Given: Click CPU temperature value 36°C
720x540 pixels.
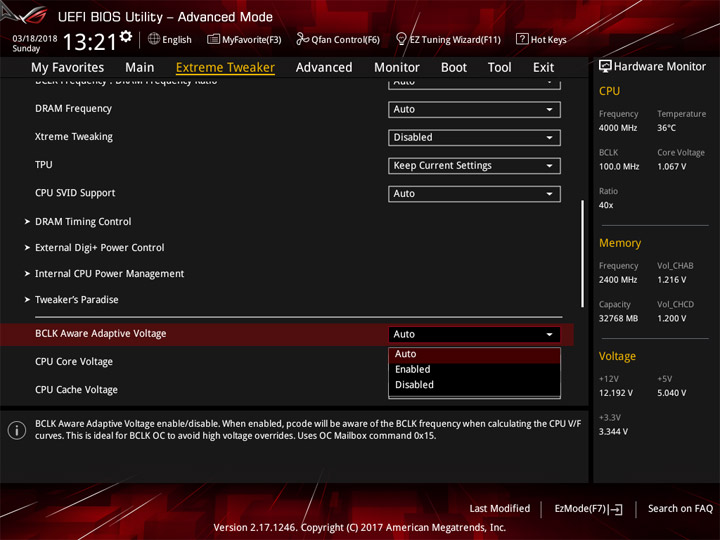Looking at the screenshot, I should point(666,128).
